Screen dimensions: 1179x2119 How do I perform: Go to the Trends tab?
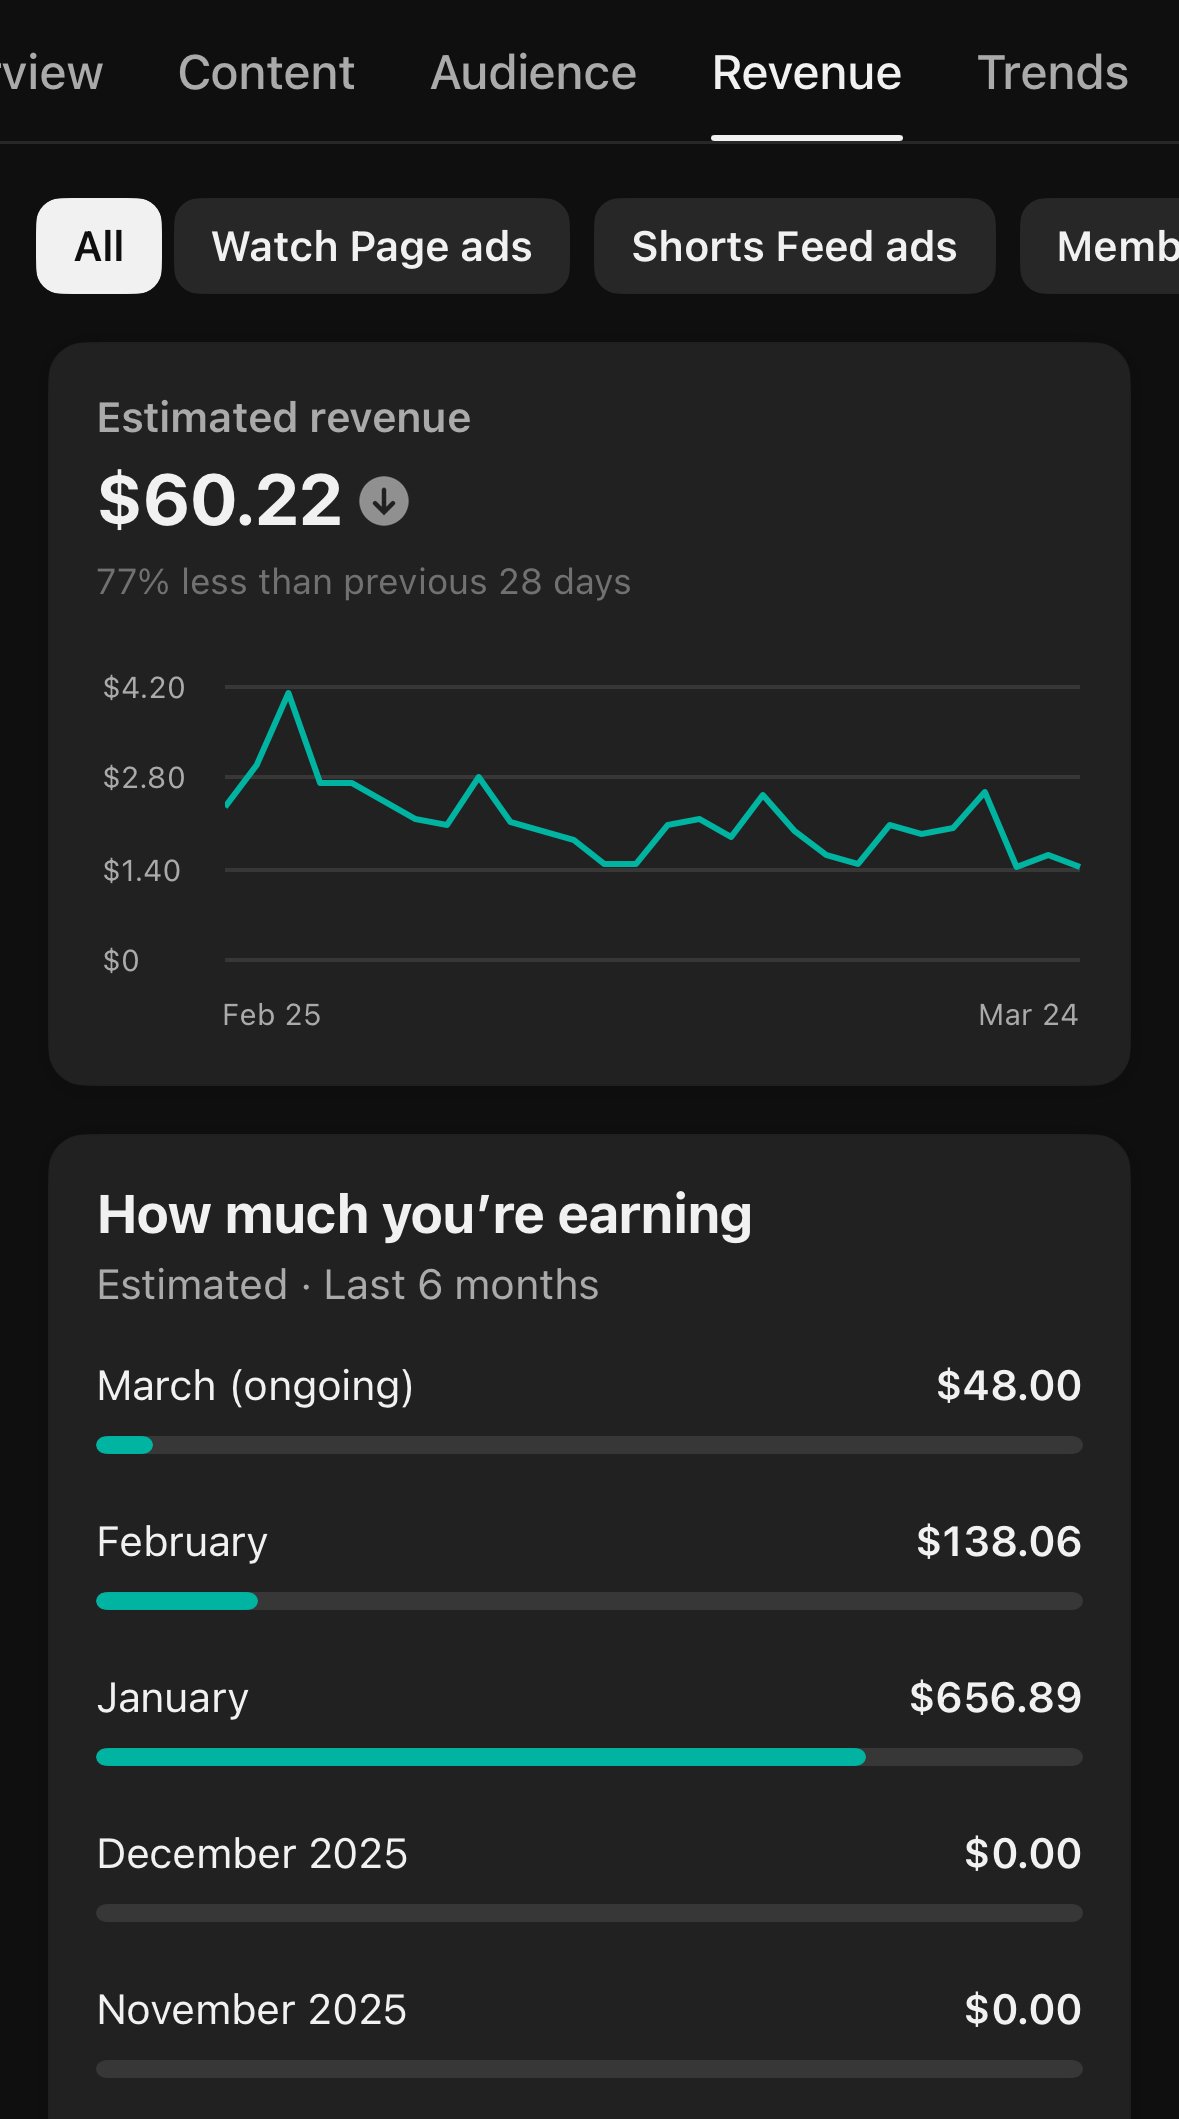1052,73
